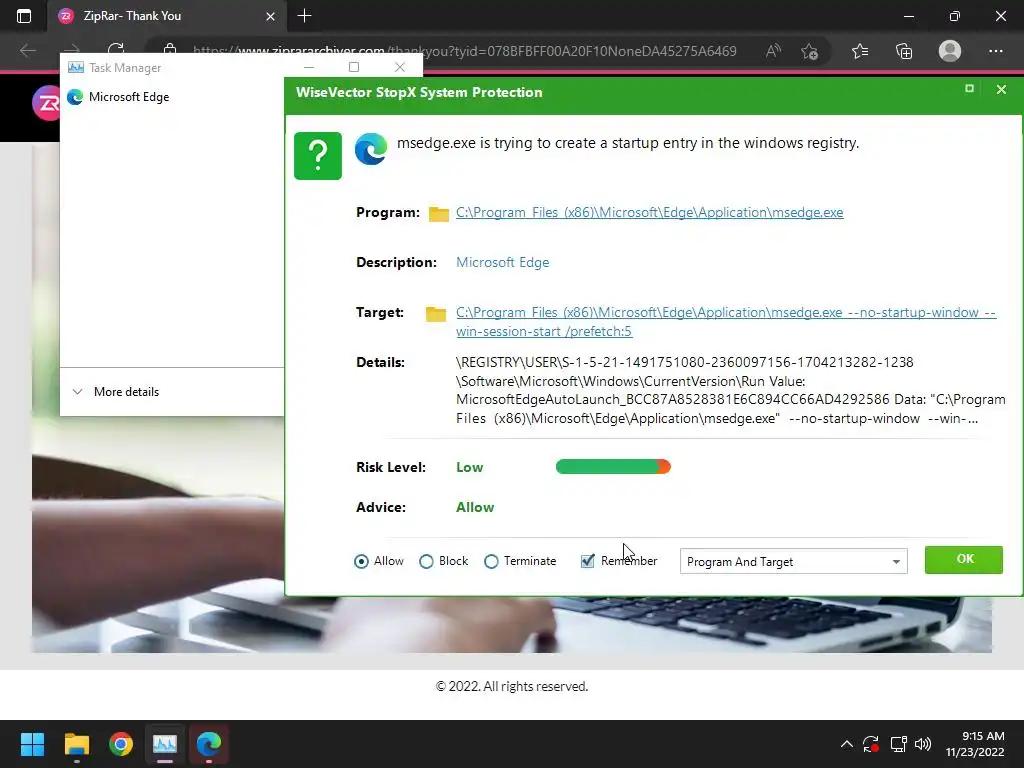Click the Edge address bar URL

(x=464, y=51)
